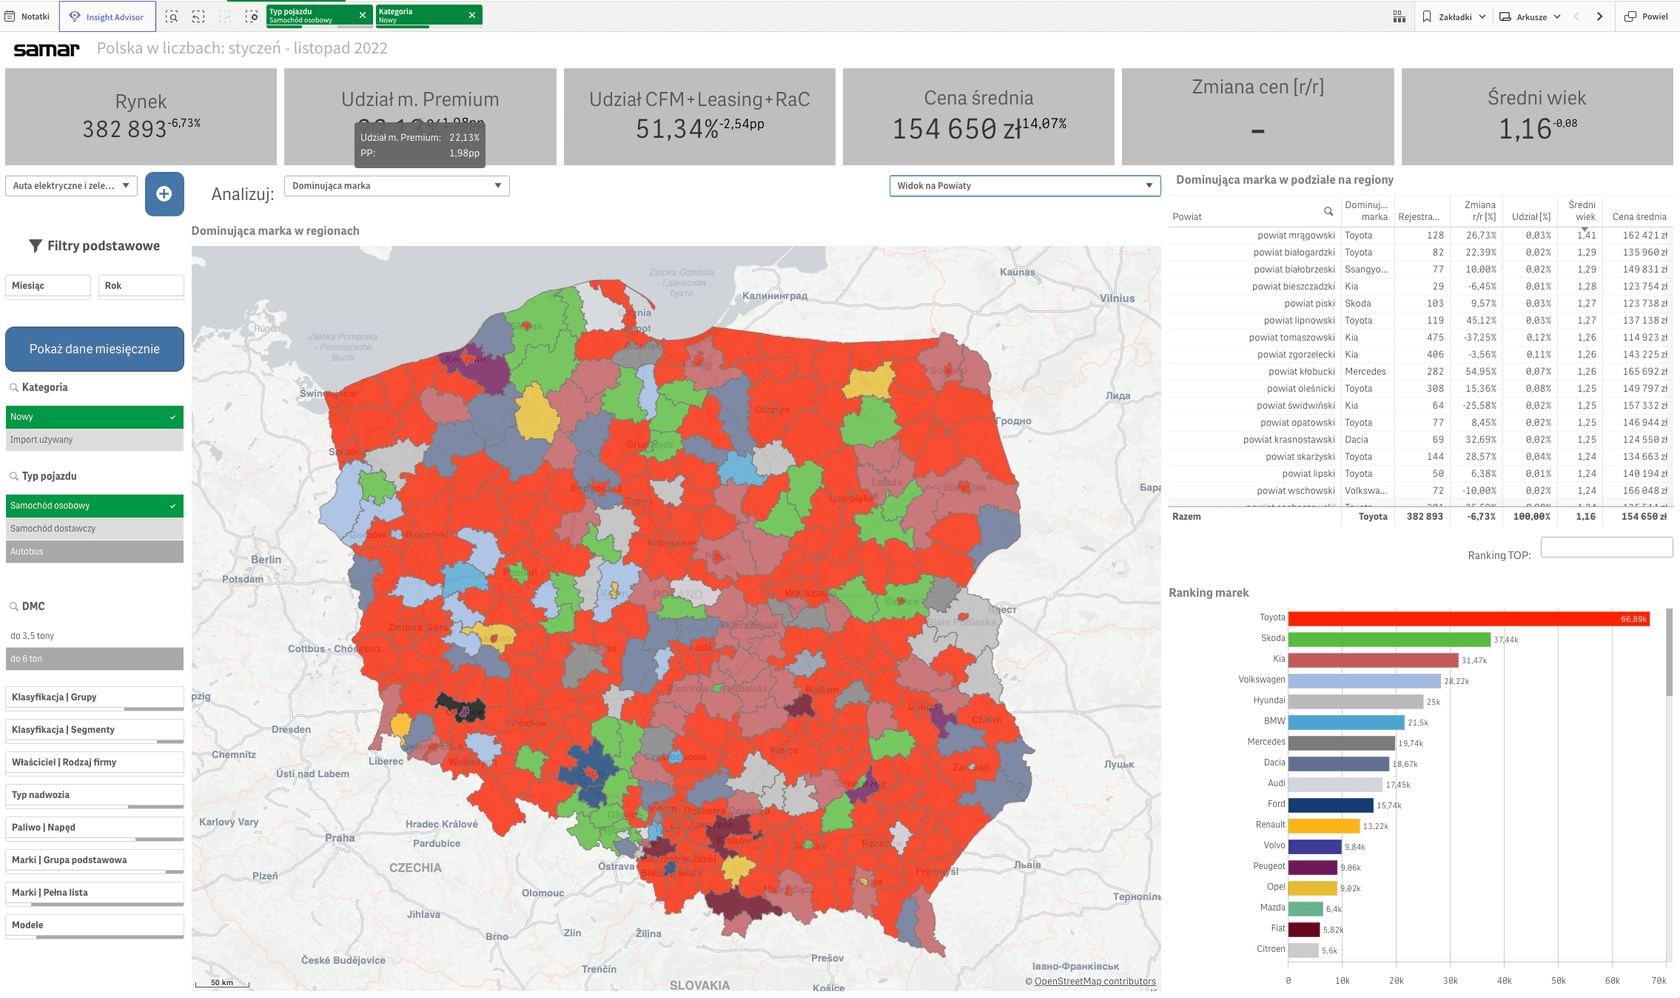This screenshot has width=1680, height=998.
Task: Select the do 3,5 tony option
Action: click(x=95, y=636)
